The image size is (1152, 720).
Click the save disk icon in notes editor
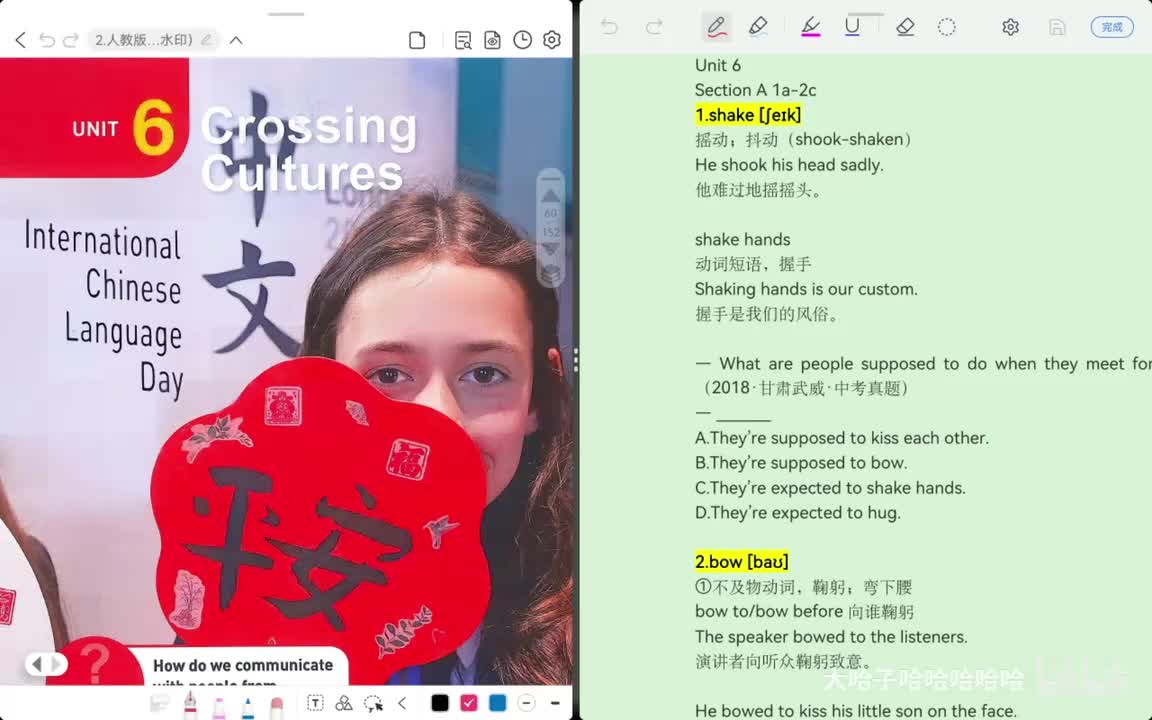(x=1056, y=27)
